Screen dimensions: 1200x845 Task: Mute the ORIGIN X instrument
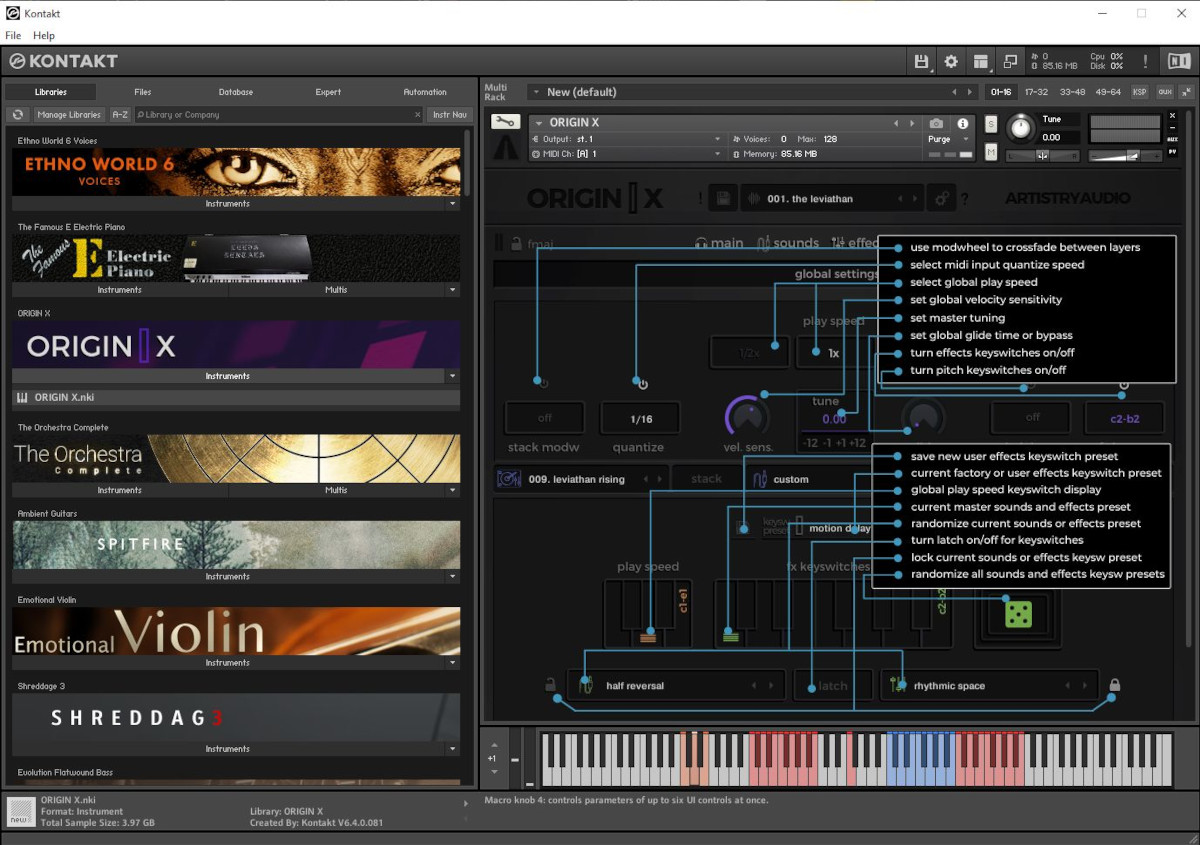point(991,153)
